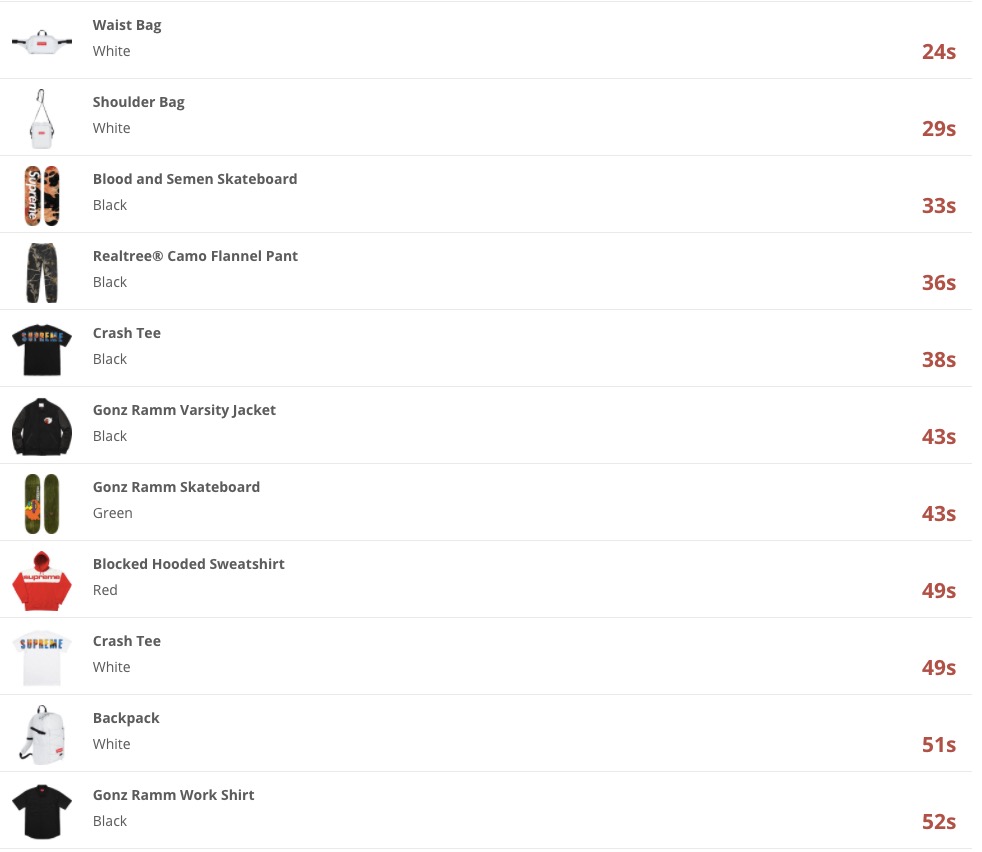Viewport: 982px width, 852px height.
Task: Open the red Blocked Hooded Sweatshirt image
Action: [42, 581]
